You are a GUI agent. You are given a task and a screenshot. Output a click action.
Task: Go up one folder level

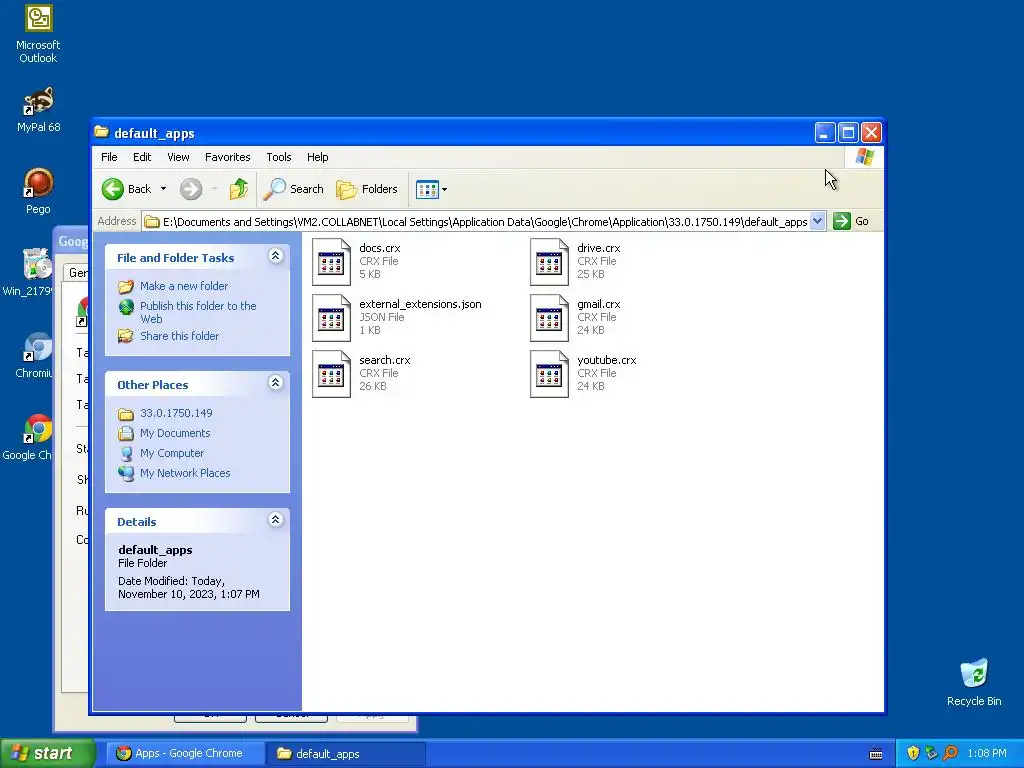pos(238,189)
